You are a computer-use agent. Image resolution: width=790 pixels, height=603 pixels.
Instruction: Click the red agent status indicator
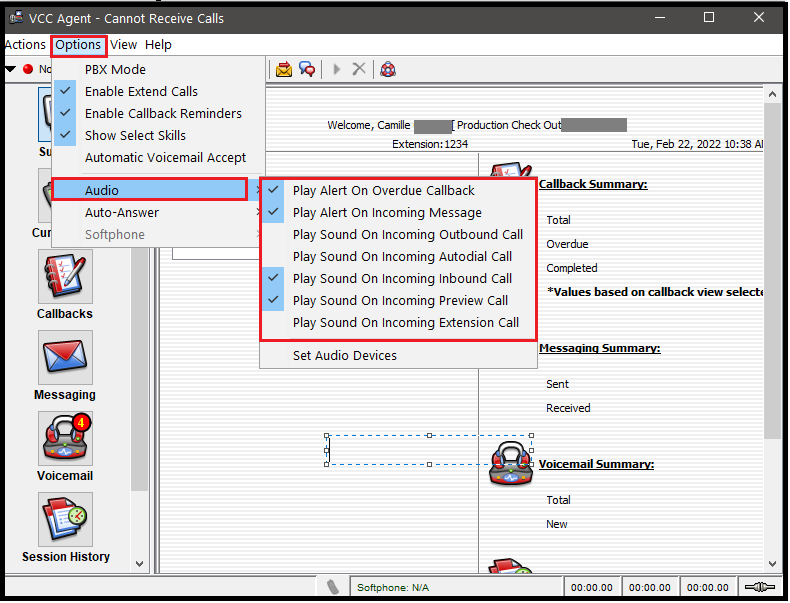tap(28, 69)
